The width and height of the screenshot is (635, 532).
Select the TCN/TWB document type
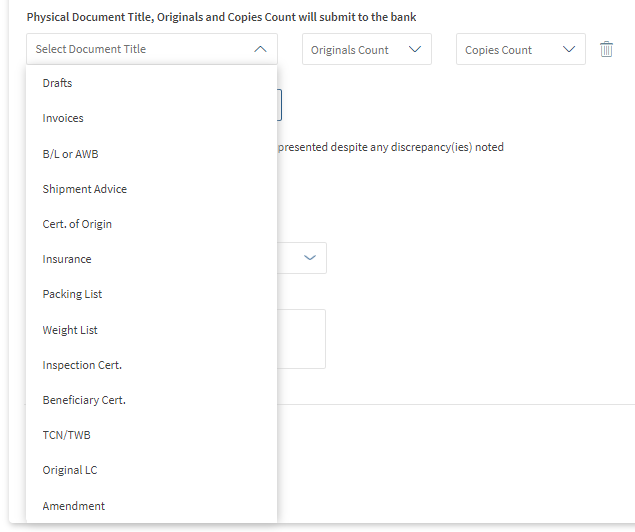pos(66,435)
